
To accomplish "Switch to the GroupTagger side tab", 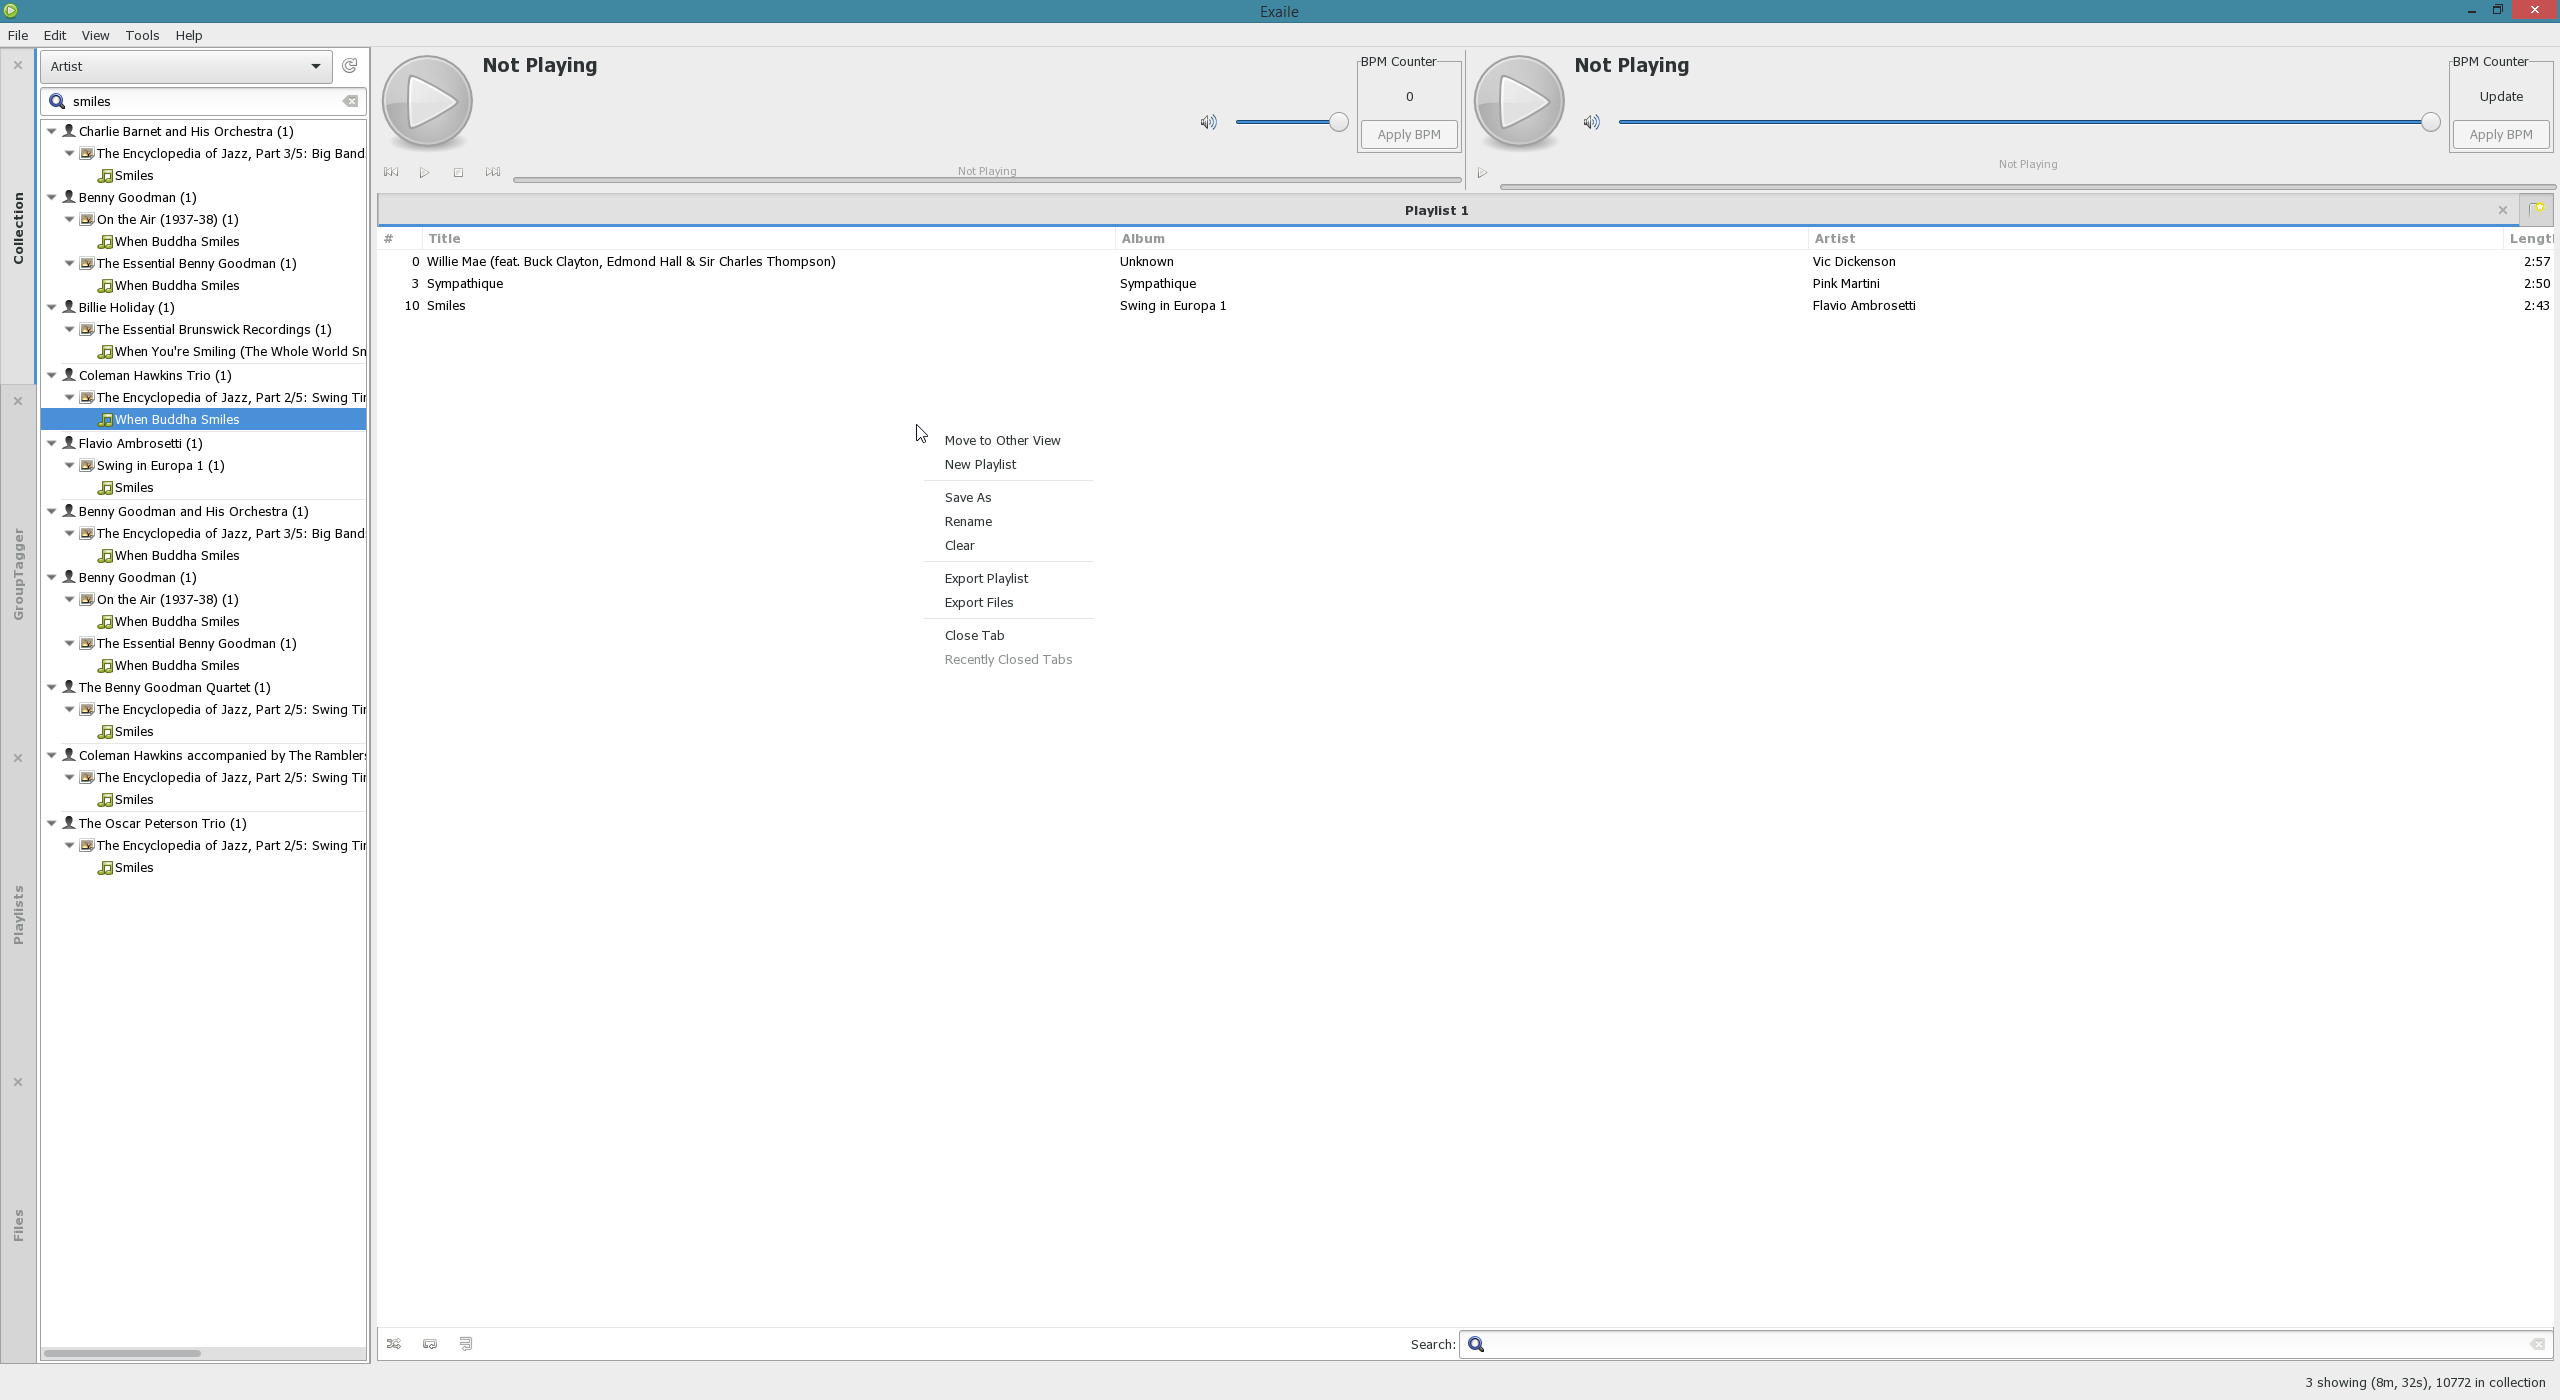I will (x=18, y=575).
